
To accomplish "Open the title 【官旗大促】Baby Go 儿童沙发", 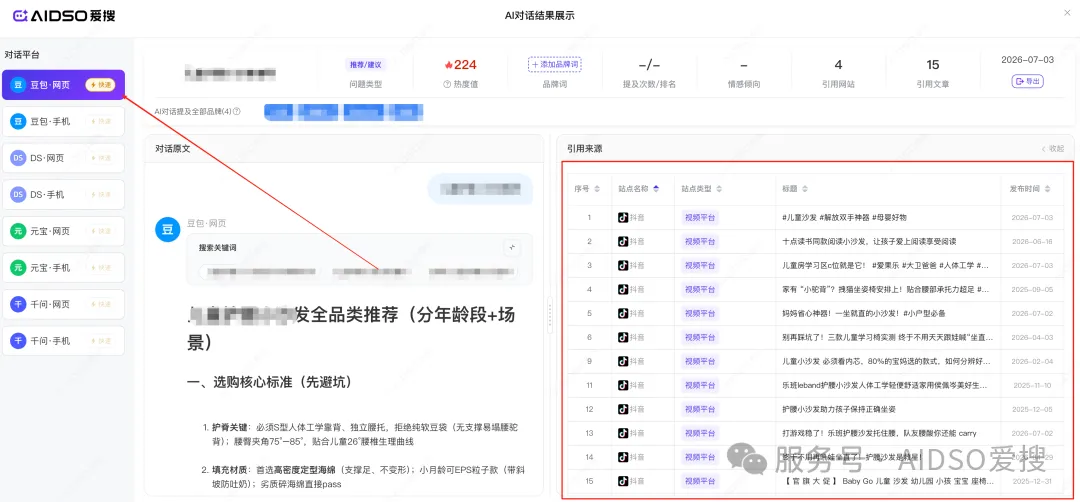I will pos(887,481).
